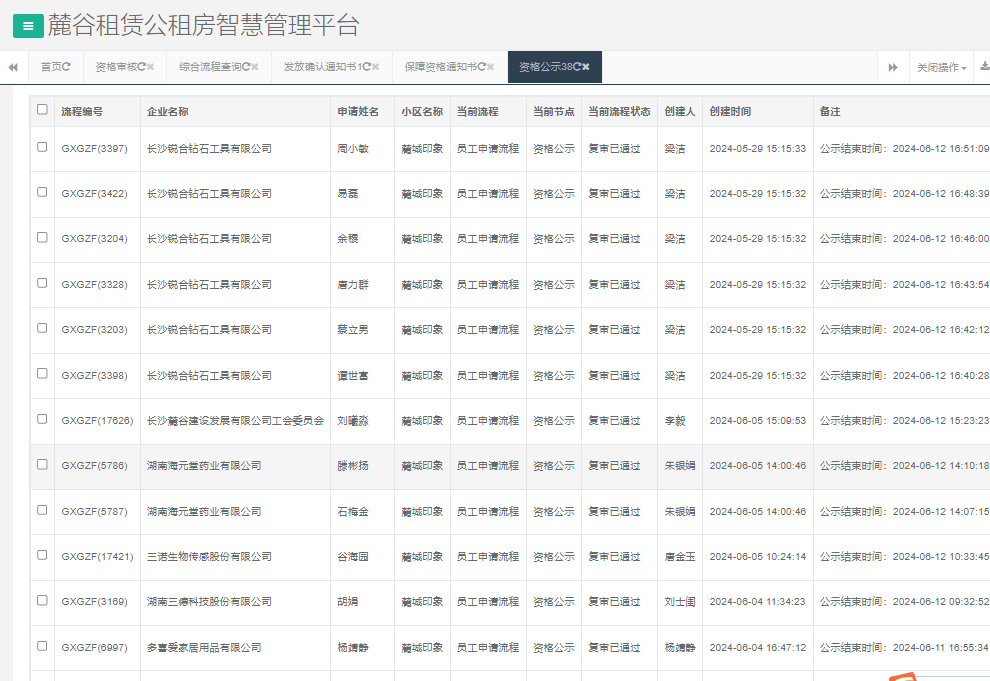Click the scroll-tabs-left double arrow icon

pos(12,67)
